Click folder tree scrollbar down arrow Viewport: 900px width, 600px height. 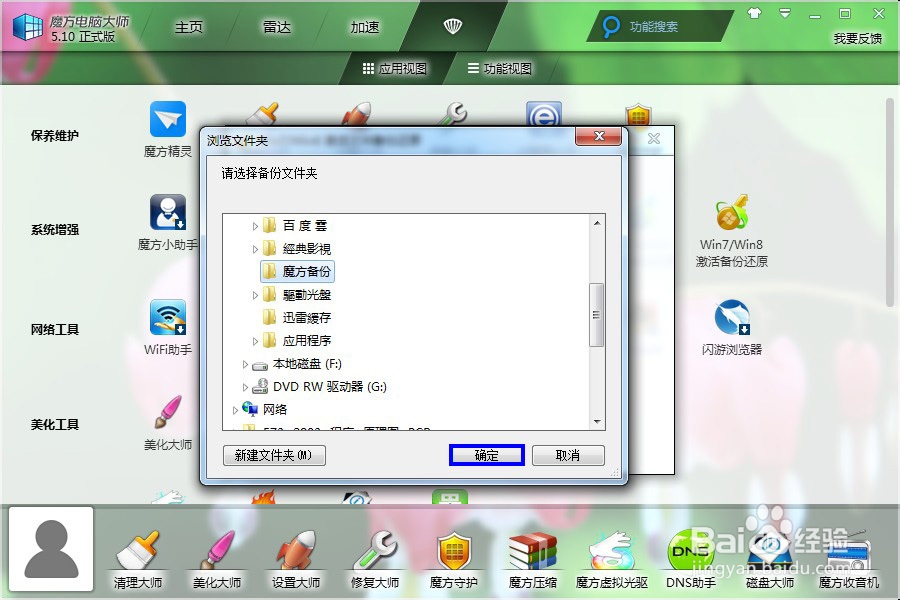pyautogui.click(x=597, y=422)
